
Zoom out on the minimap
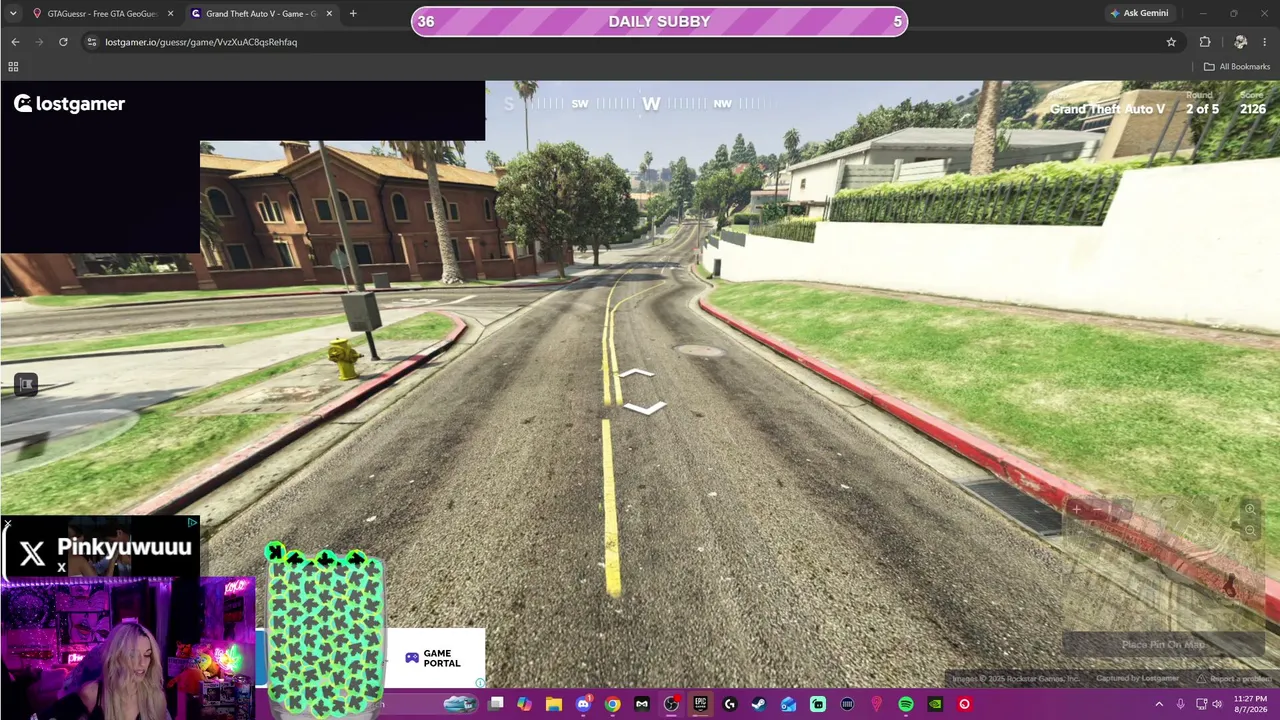[1250, 530]
